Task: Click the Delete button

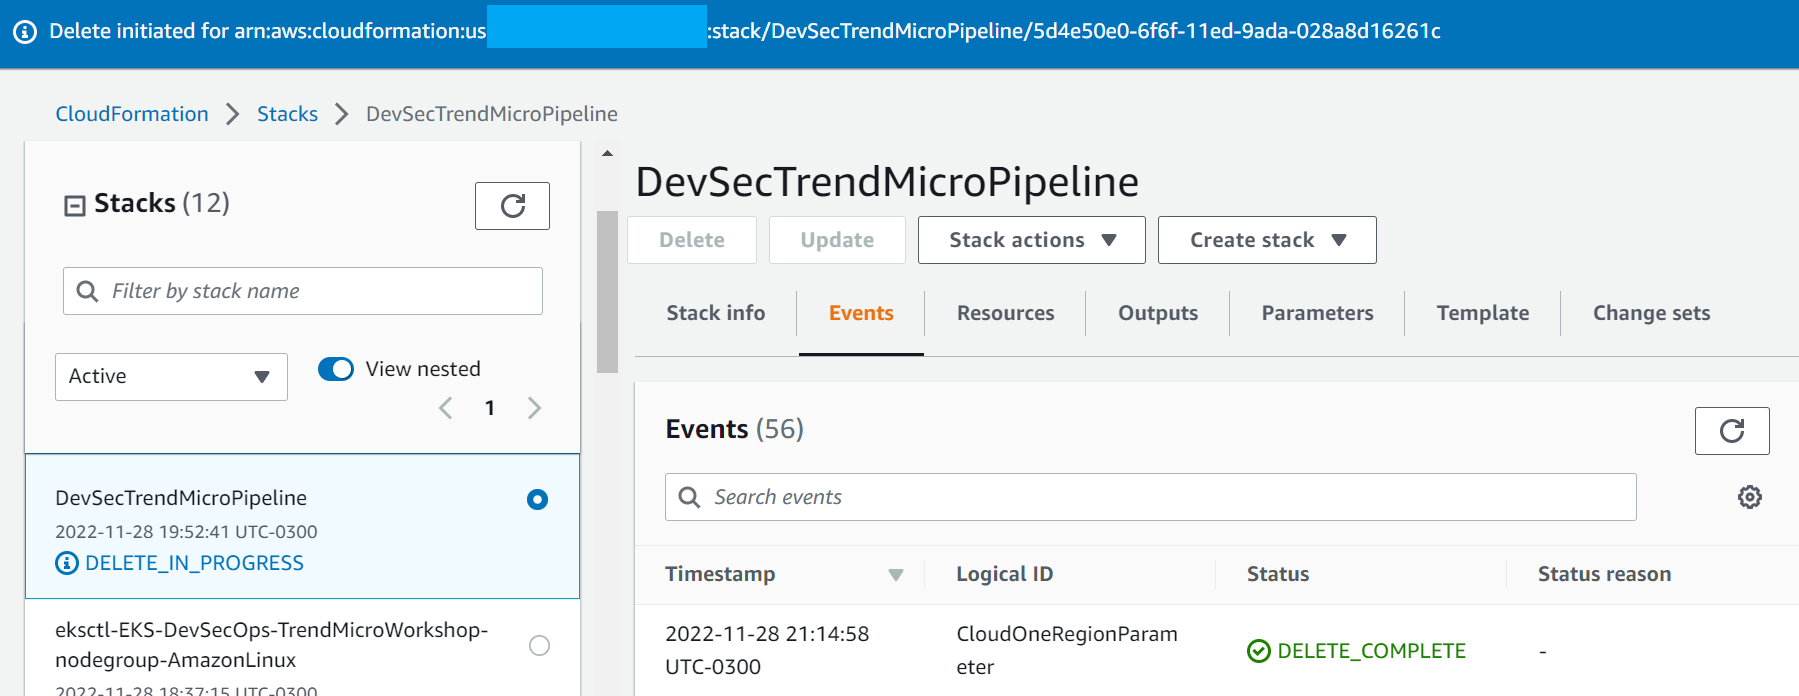Action: 692,240
